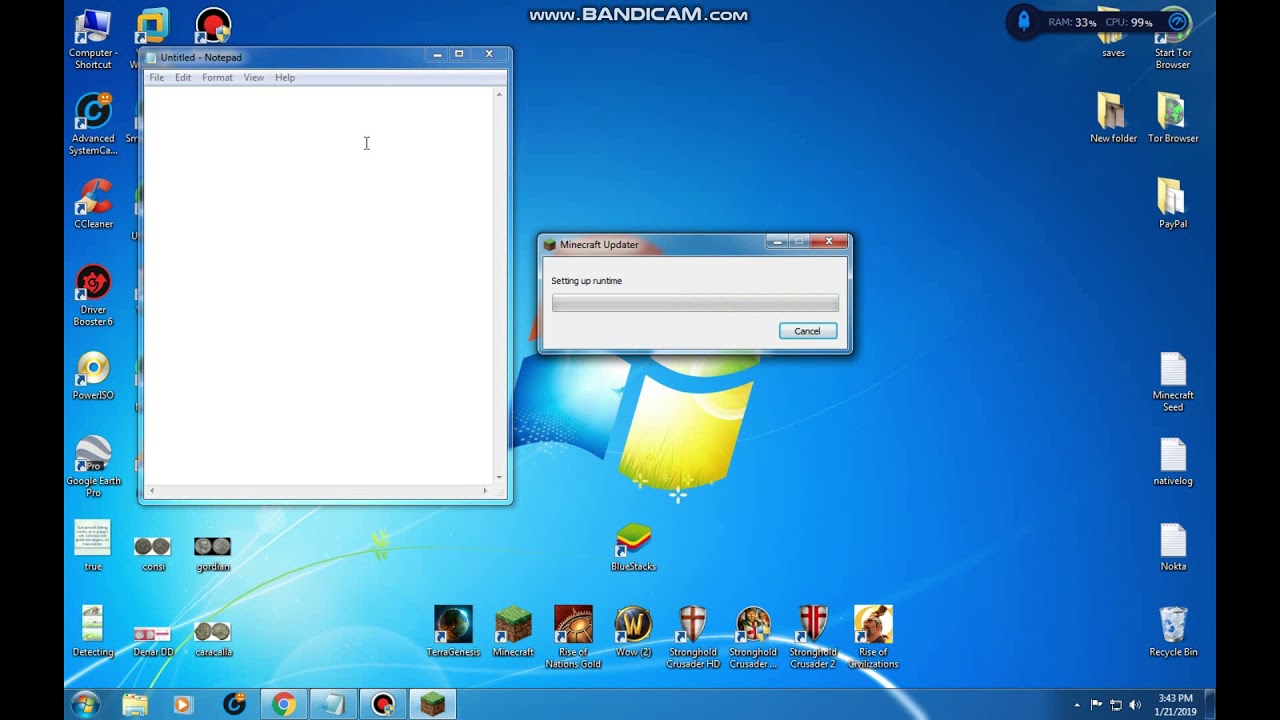Open Advanced SystemCare desktop icon
This screenshot has width=1280, height=720.
pyautogui.click(x=93, y=124)
